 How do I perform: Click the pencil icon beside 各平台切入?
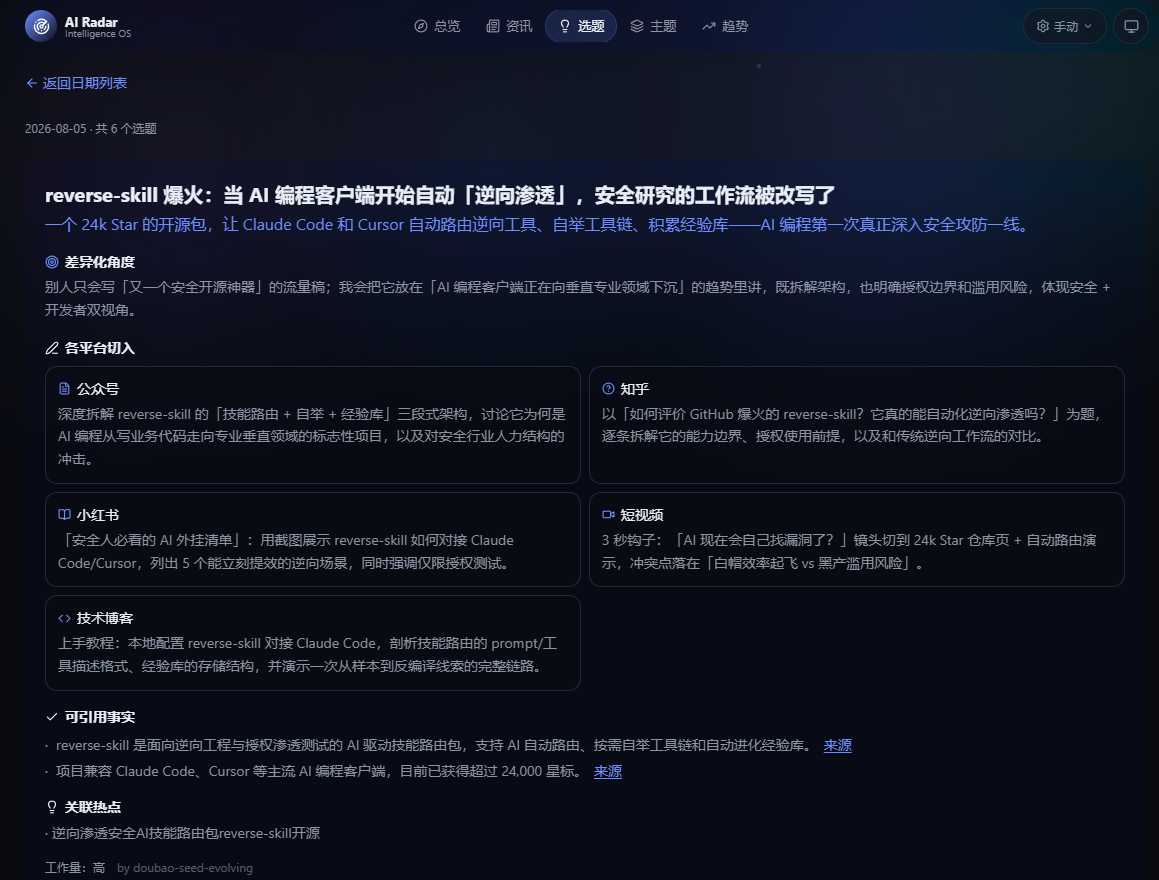(52, 348)
